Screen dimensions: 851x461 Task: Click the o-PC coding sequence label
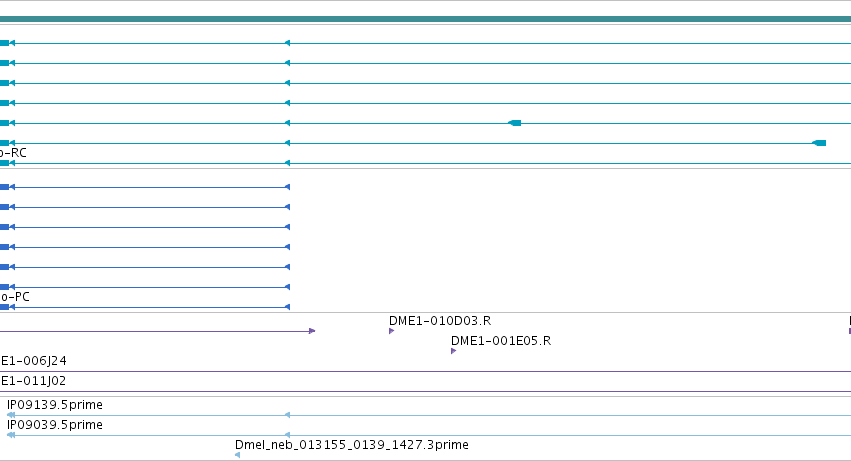pyautogui.click(x=15, y=297)
